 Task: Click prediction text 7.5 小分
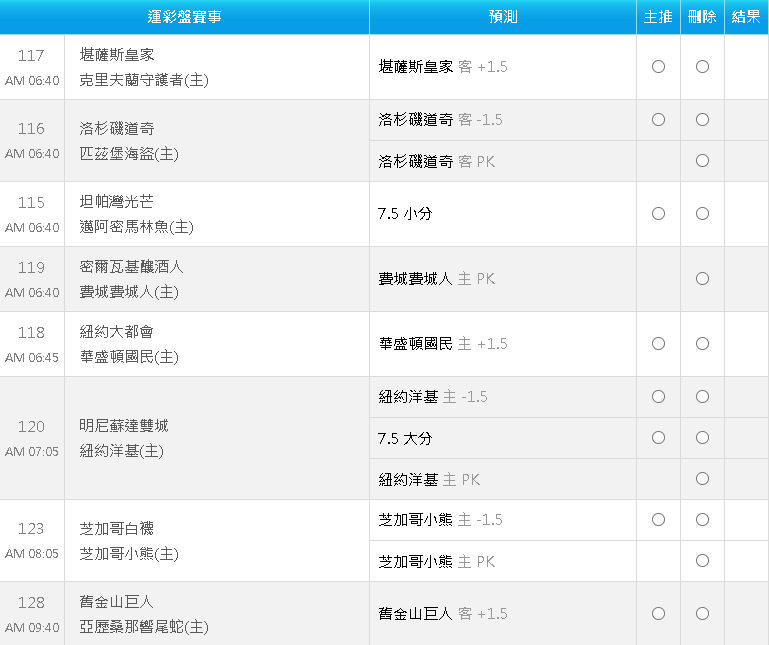coord(405,213)
